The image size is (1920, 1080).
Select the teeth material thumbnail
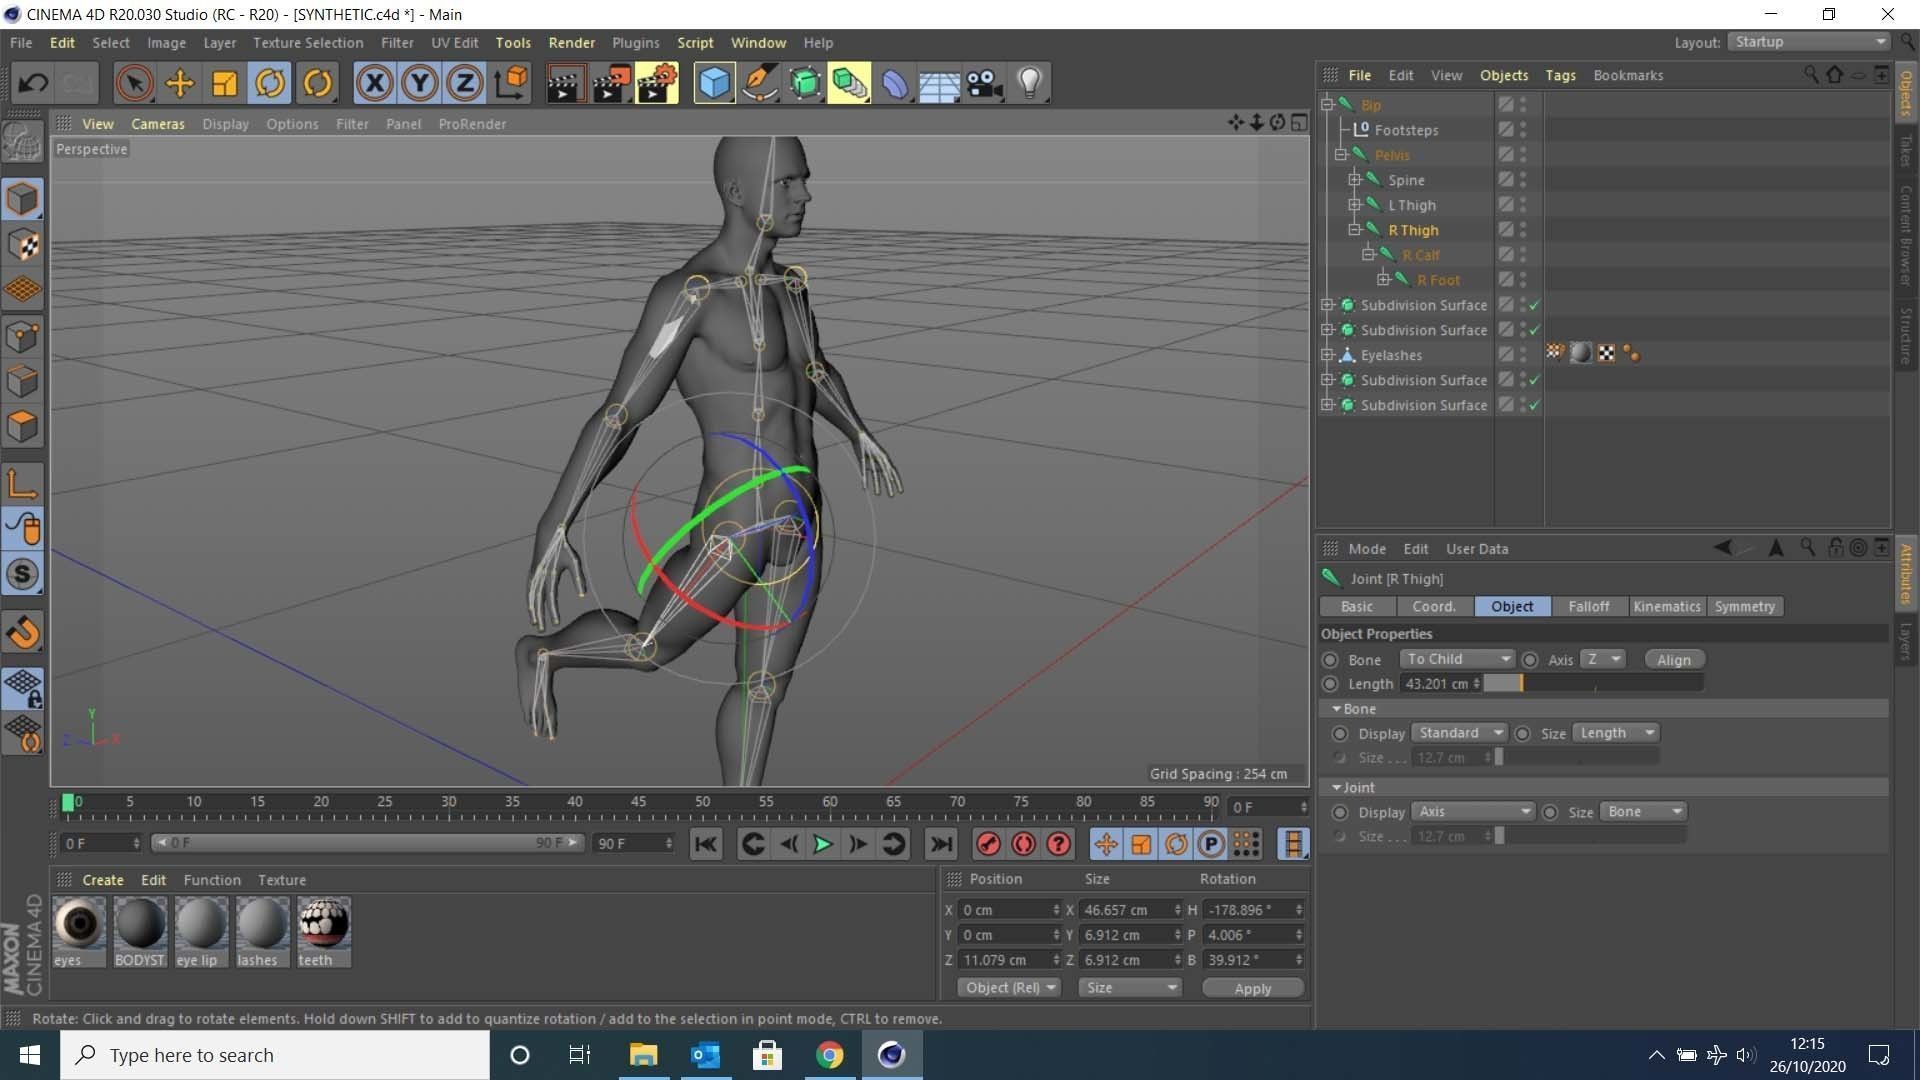pyautogui.click(x=323, y=924)
